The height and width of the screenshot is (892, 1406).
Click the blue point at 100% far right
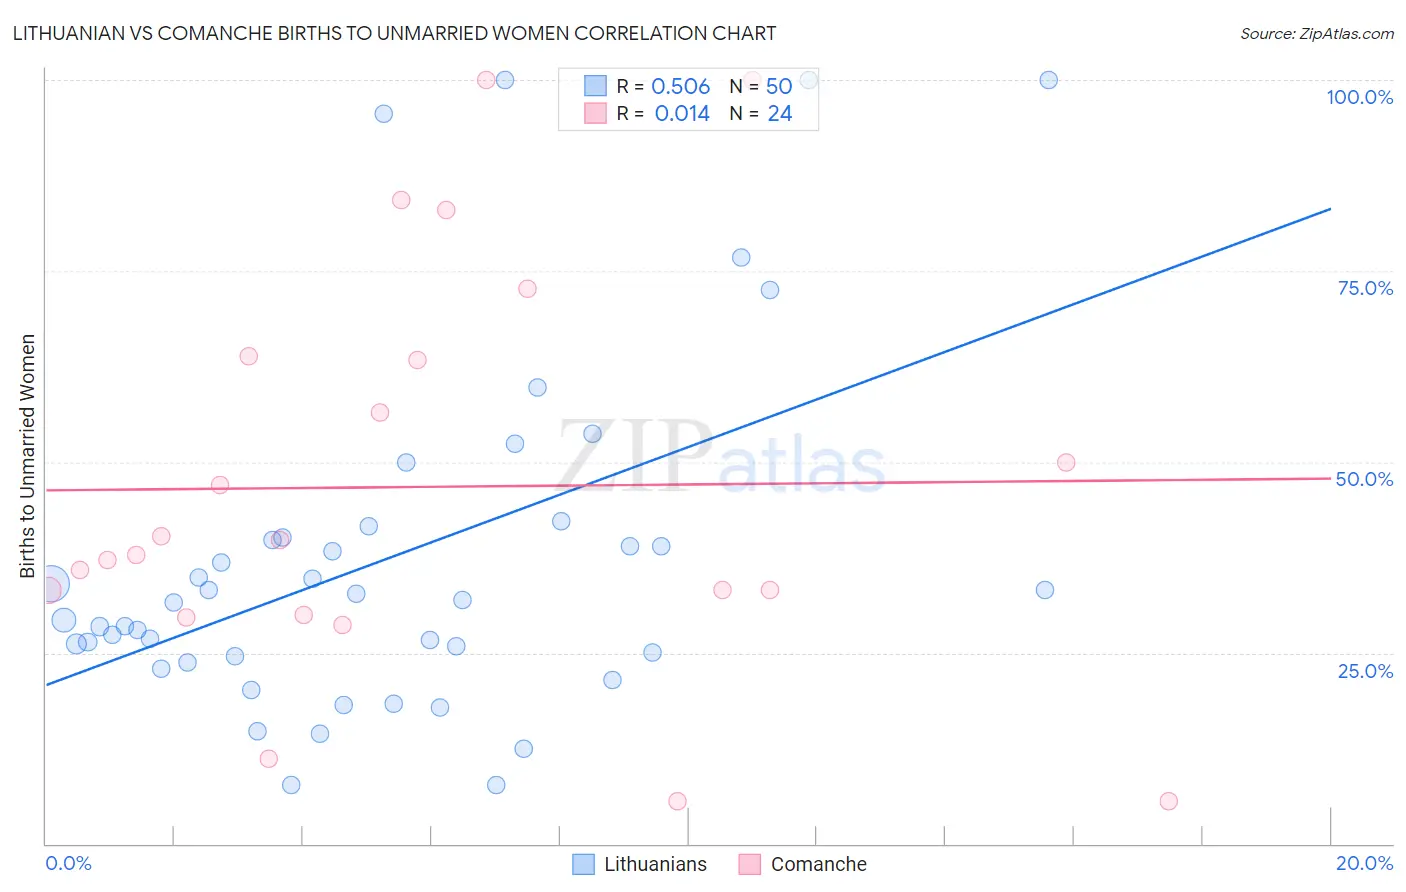click(x=1048, y=80)
